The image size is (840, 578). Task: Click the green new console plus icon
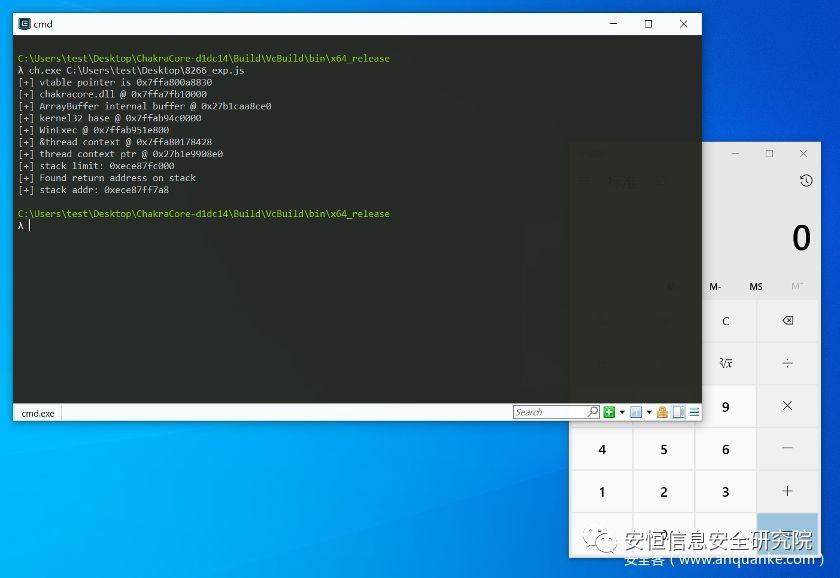click(x=608, y=412)
